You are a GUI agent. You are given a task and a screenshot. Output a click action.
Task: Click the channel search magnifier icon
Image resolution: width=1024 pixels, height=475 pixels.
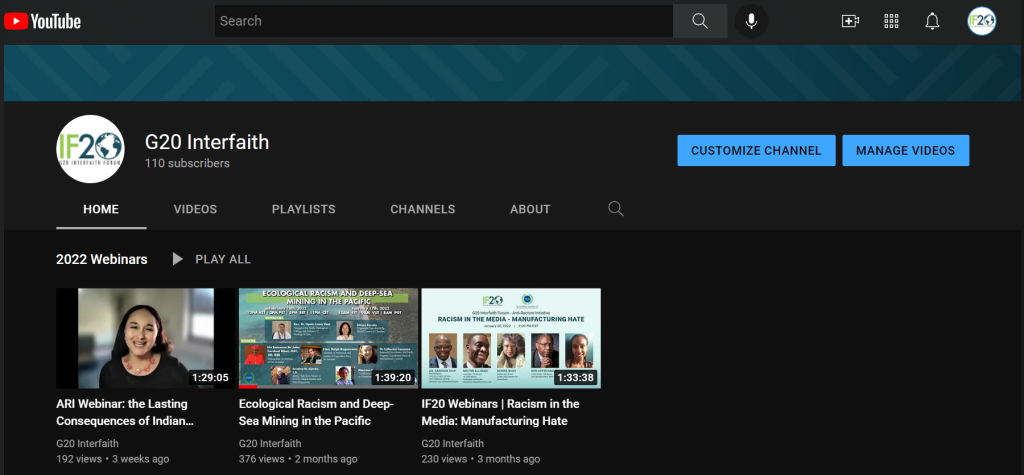tap(615, 208)
